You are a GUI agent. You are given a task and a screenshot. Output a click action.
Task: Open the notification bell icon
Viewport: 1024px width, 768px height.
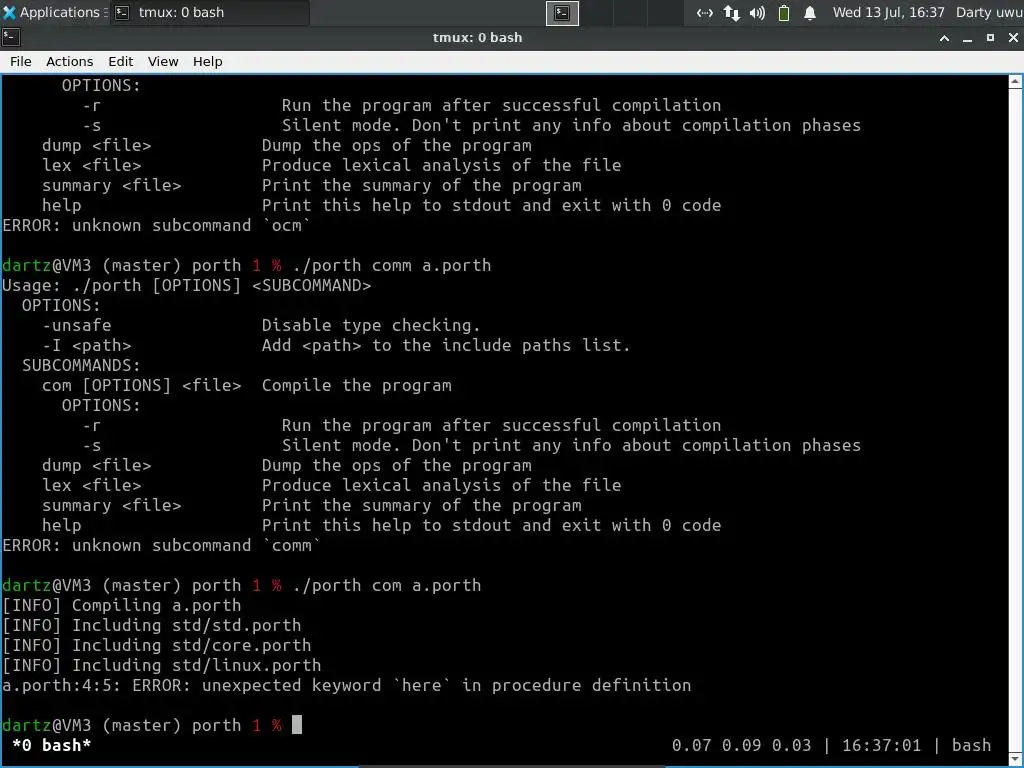810,13
